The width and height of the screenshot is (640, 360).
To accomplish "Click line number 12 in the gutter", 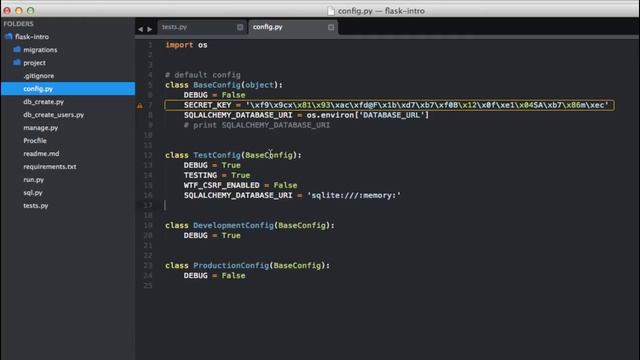I will coord(148,155).
